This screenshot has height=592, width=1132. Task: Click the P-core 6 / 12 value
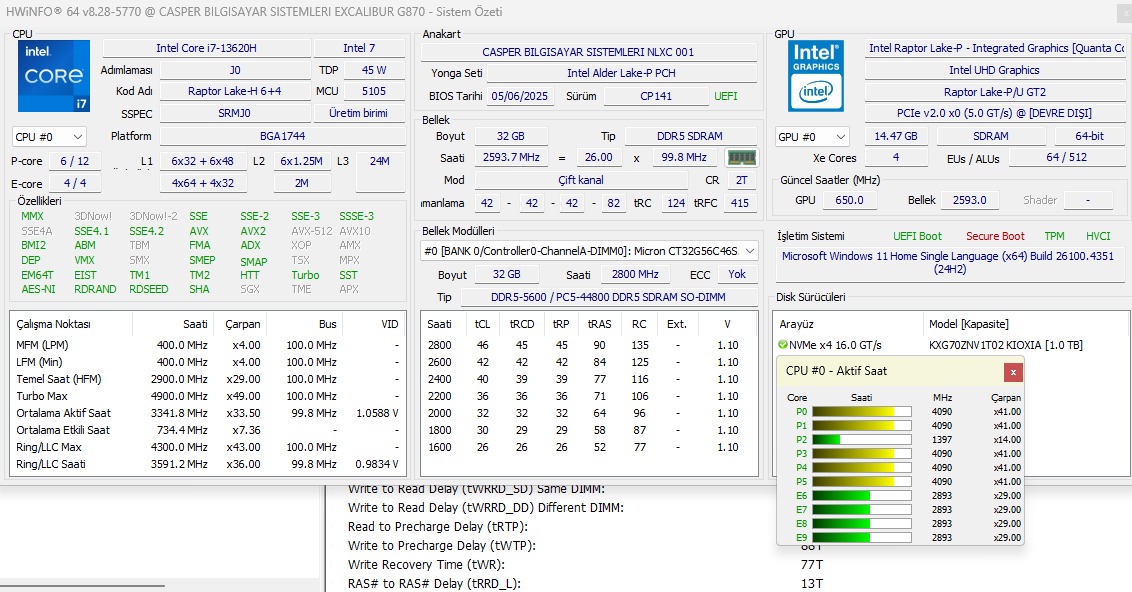pyautogui.click(x=74, y=162)
